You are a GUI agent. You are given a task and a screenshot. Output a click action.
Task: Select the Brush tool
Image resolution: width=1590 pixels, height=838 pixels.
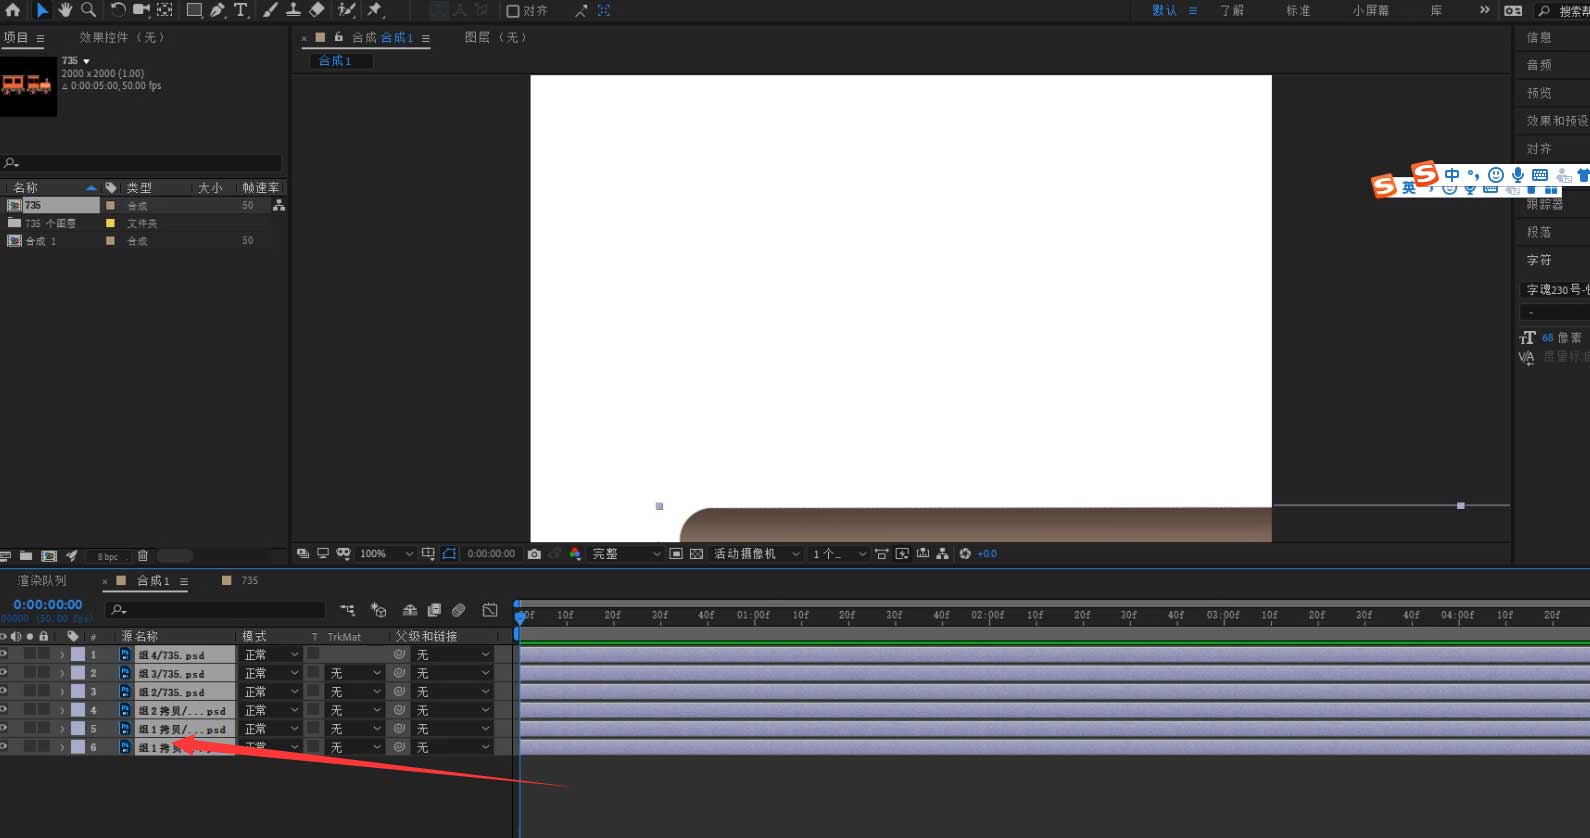[270, 10]
